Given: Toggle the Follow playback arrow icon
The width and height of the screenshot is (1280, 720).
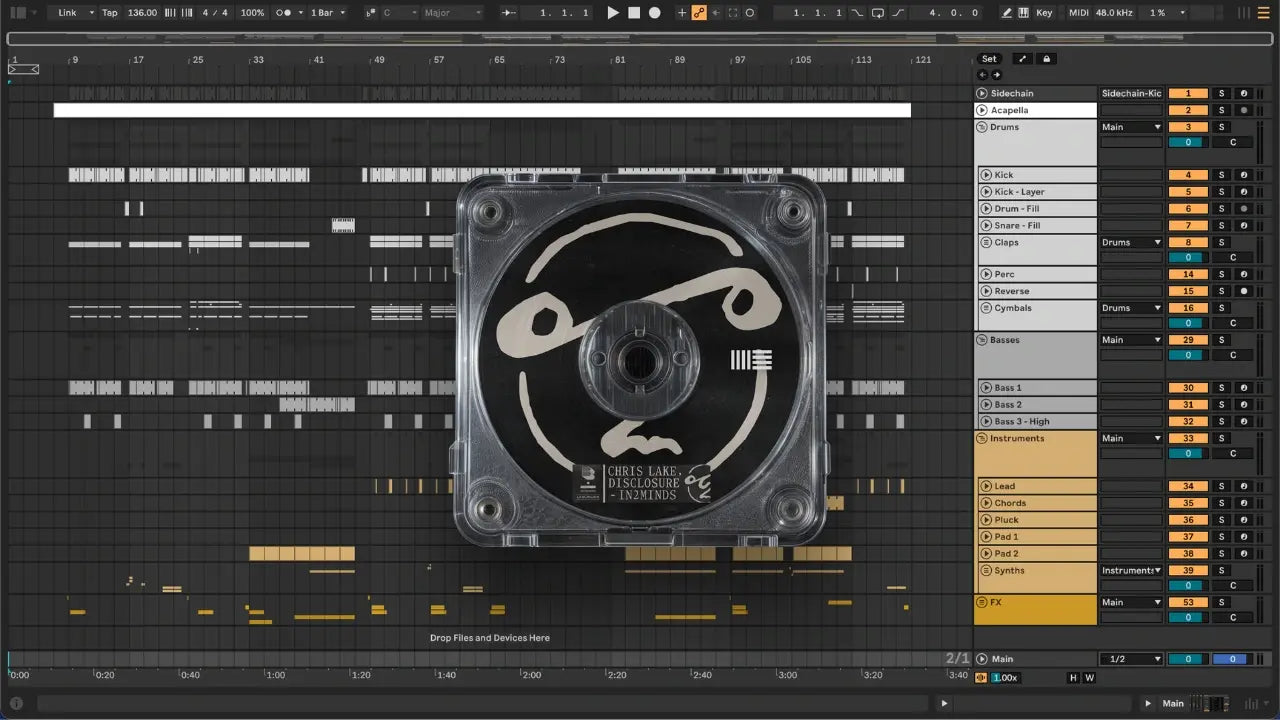Looking at the screenshot, I should pos(509,13).
